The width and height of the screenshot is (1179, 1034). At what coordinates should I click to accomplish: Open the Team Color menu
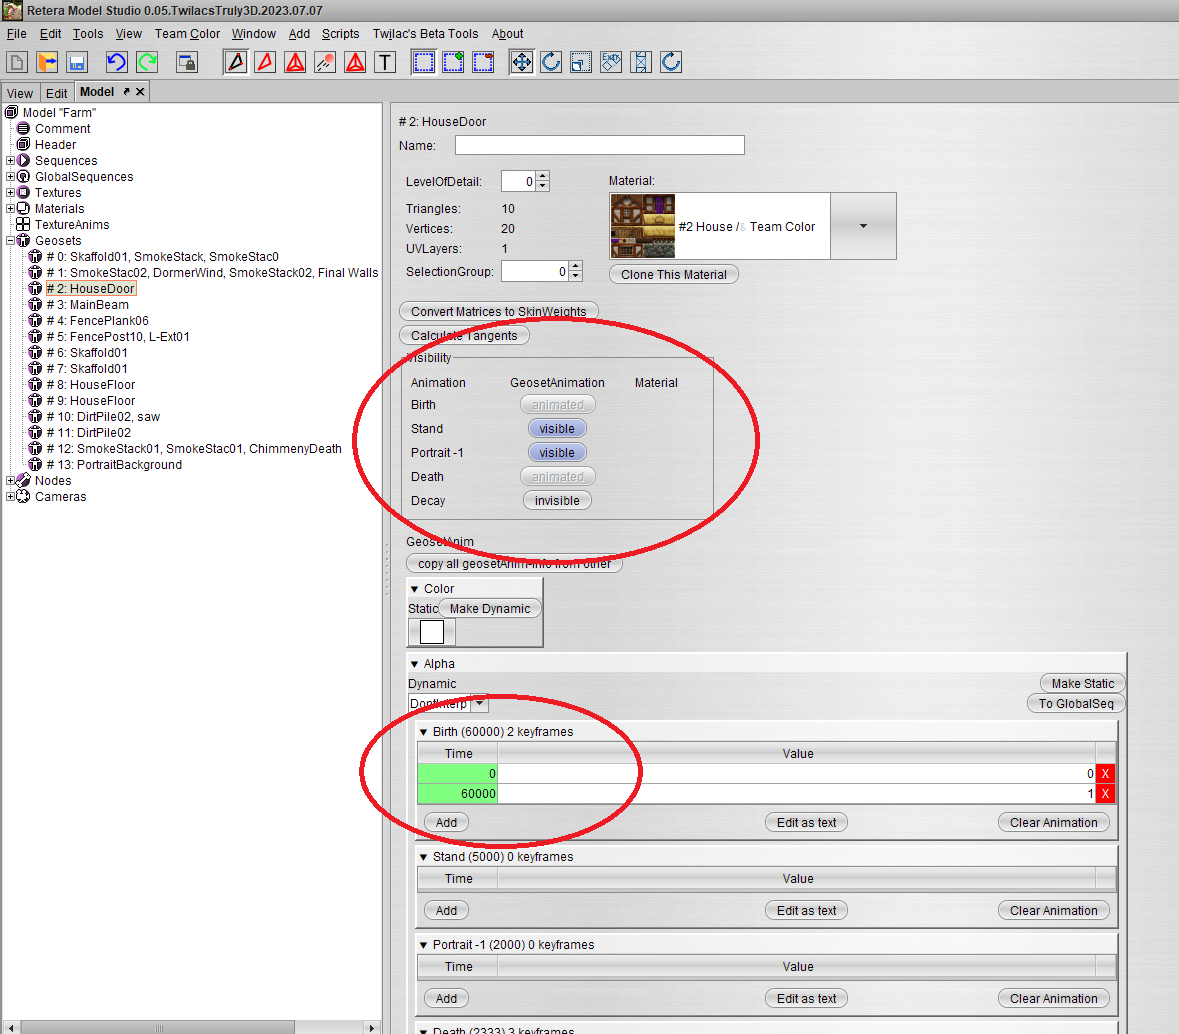click(x=187, y=34)
